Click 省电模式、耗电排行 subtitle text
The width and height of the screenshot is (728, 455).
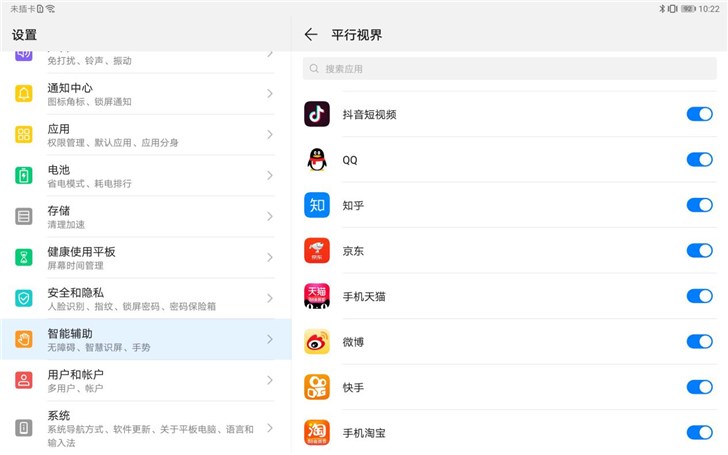[x=89, y=183]
